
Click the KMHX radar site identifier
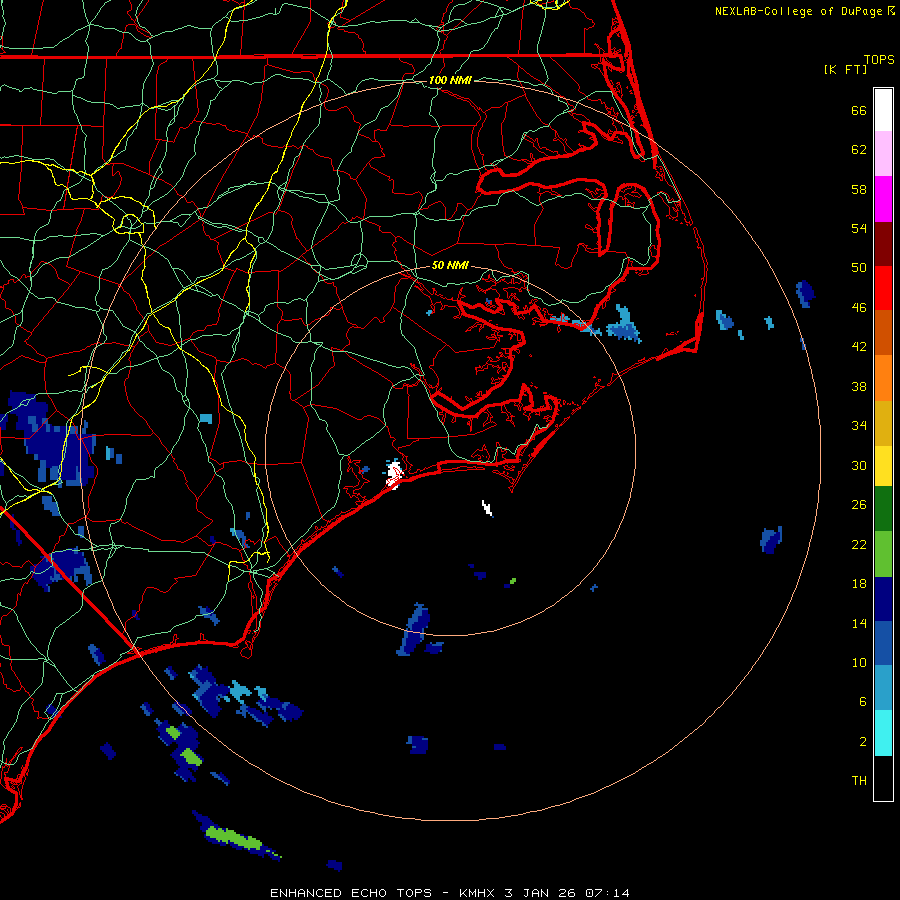(478, 893)
